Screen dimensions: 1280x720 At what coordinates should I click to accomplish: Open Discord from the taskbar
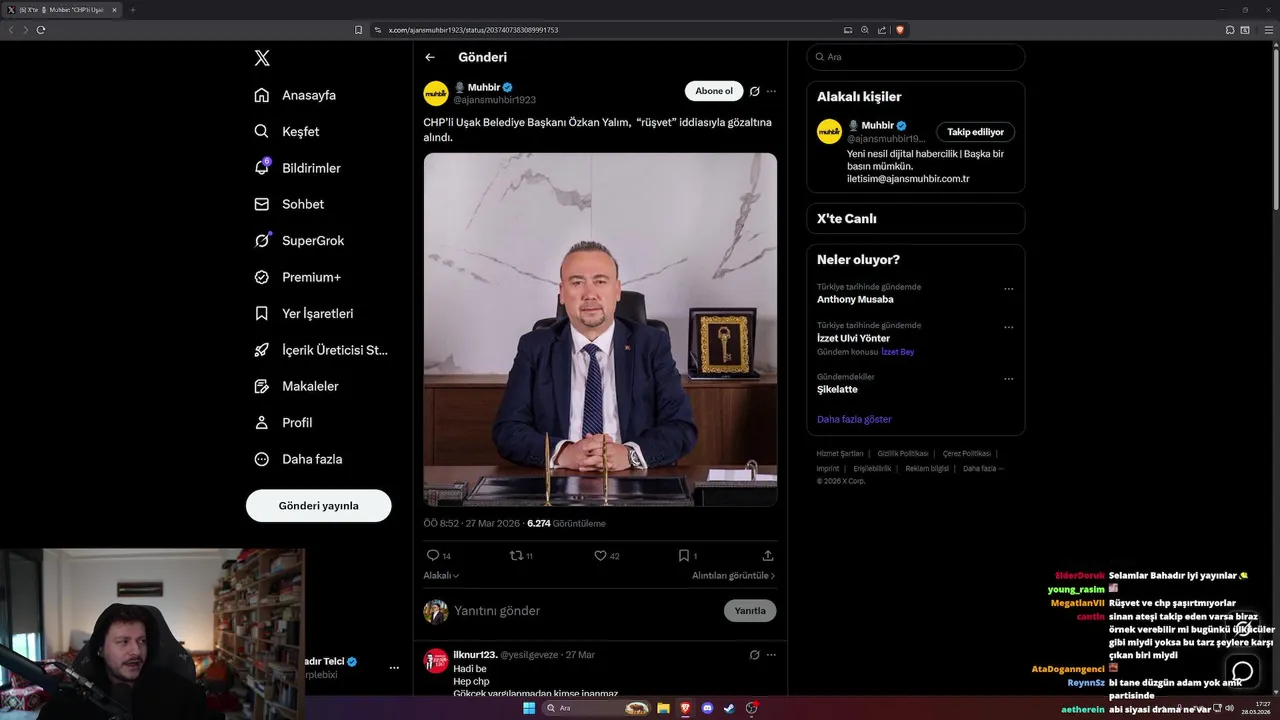tap(707, 708)
